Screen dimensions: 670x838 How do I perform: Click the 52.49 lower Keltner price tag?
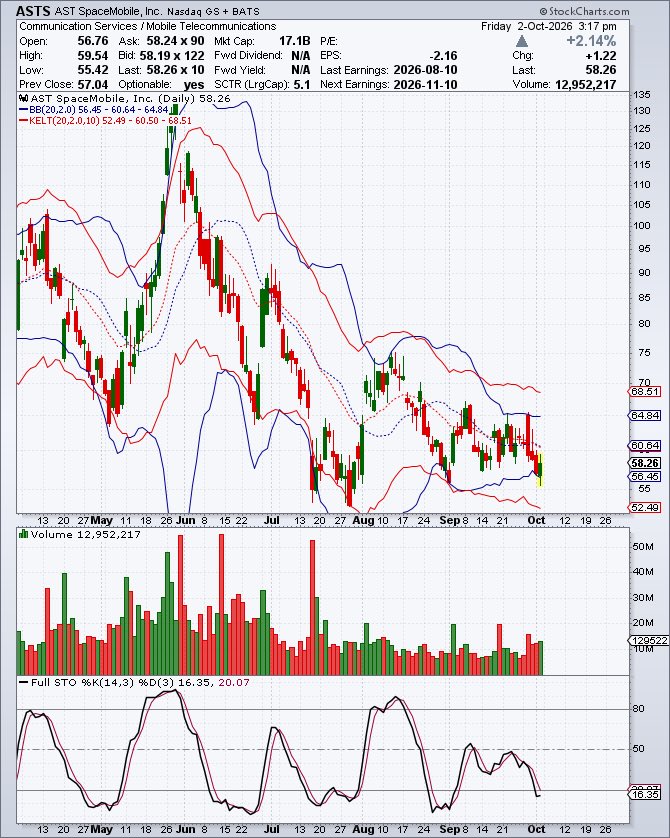(645, 507)
